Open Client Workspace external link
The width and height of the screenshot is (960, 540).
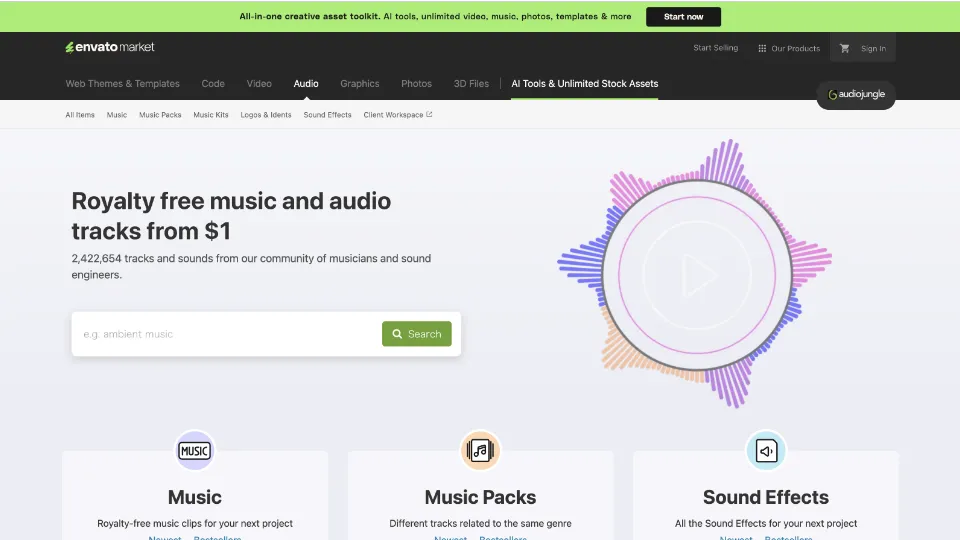pos(397,114)
